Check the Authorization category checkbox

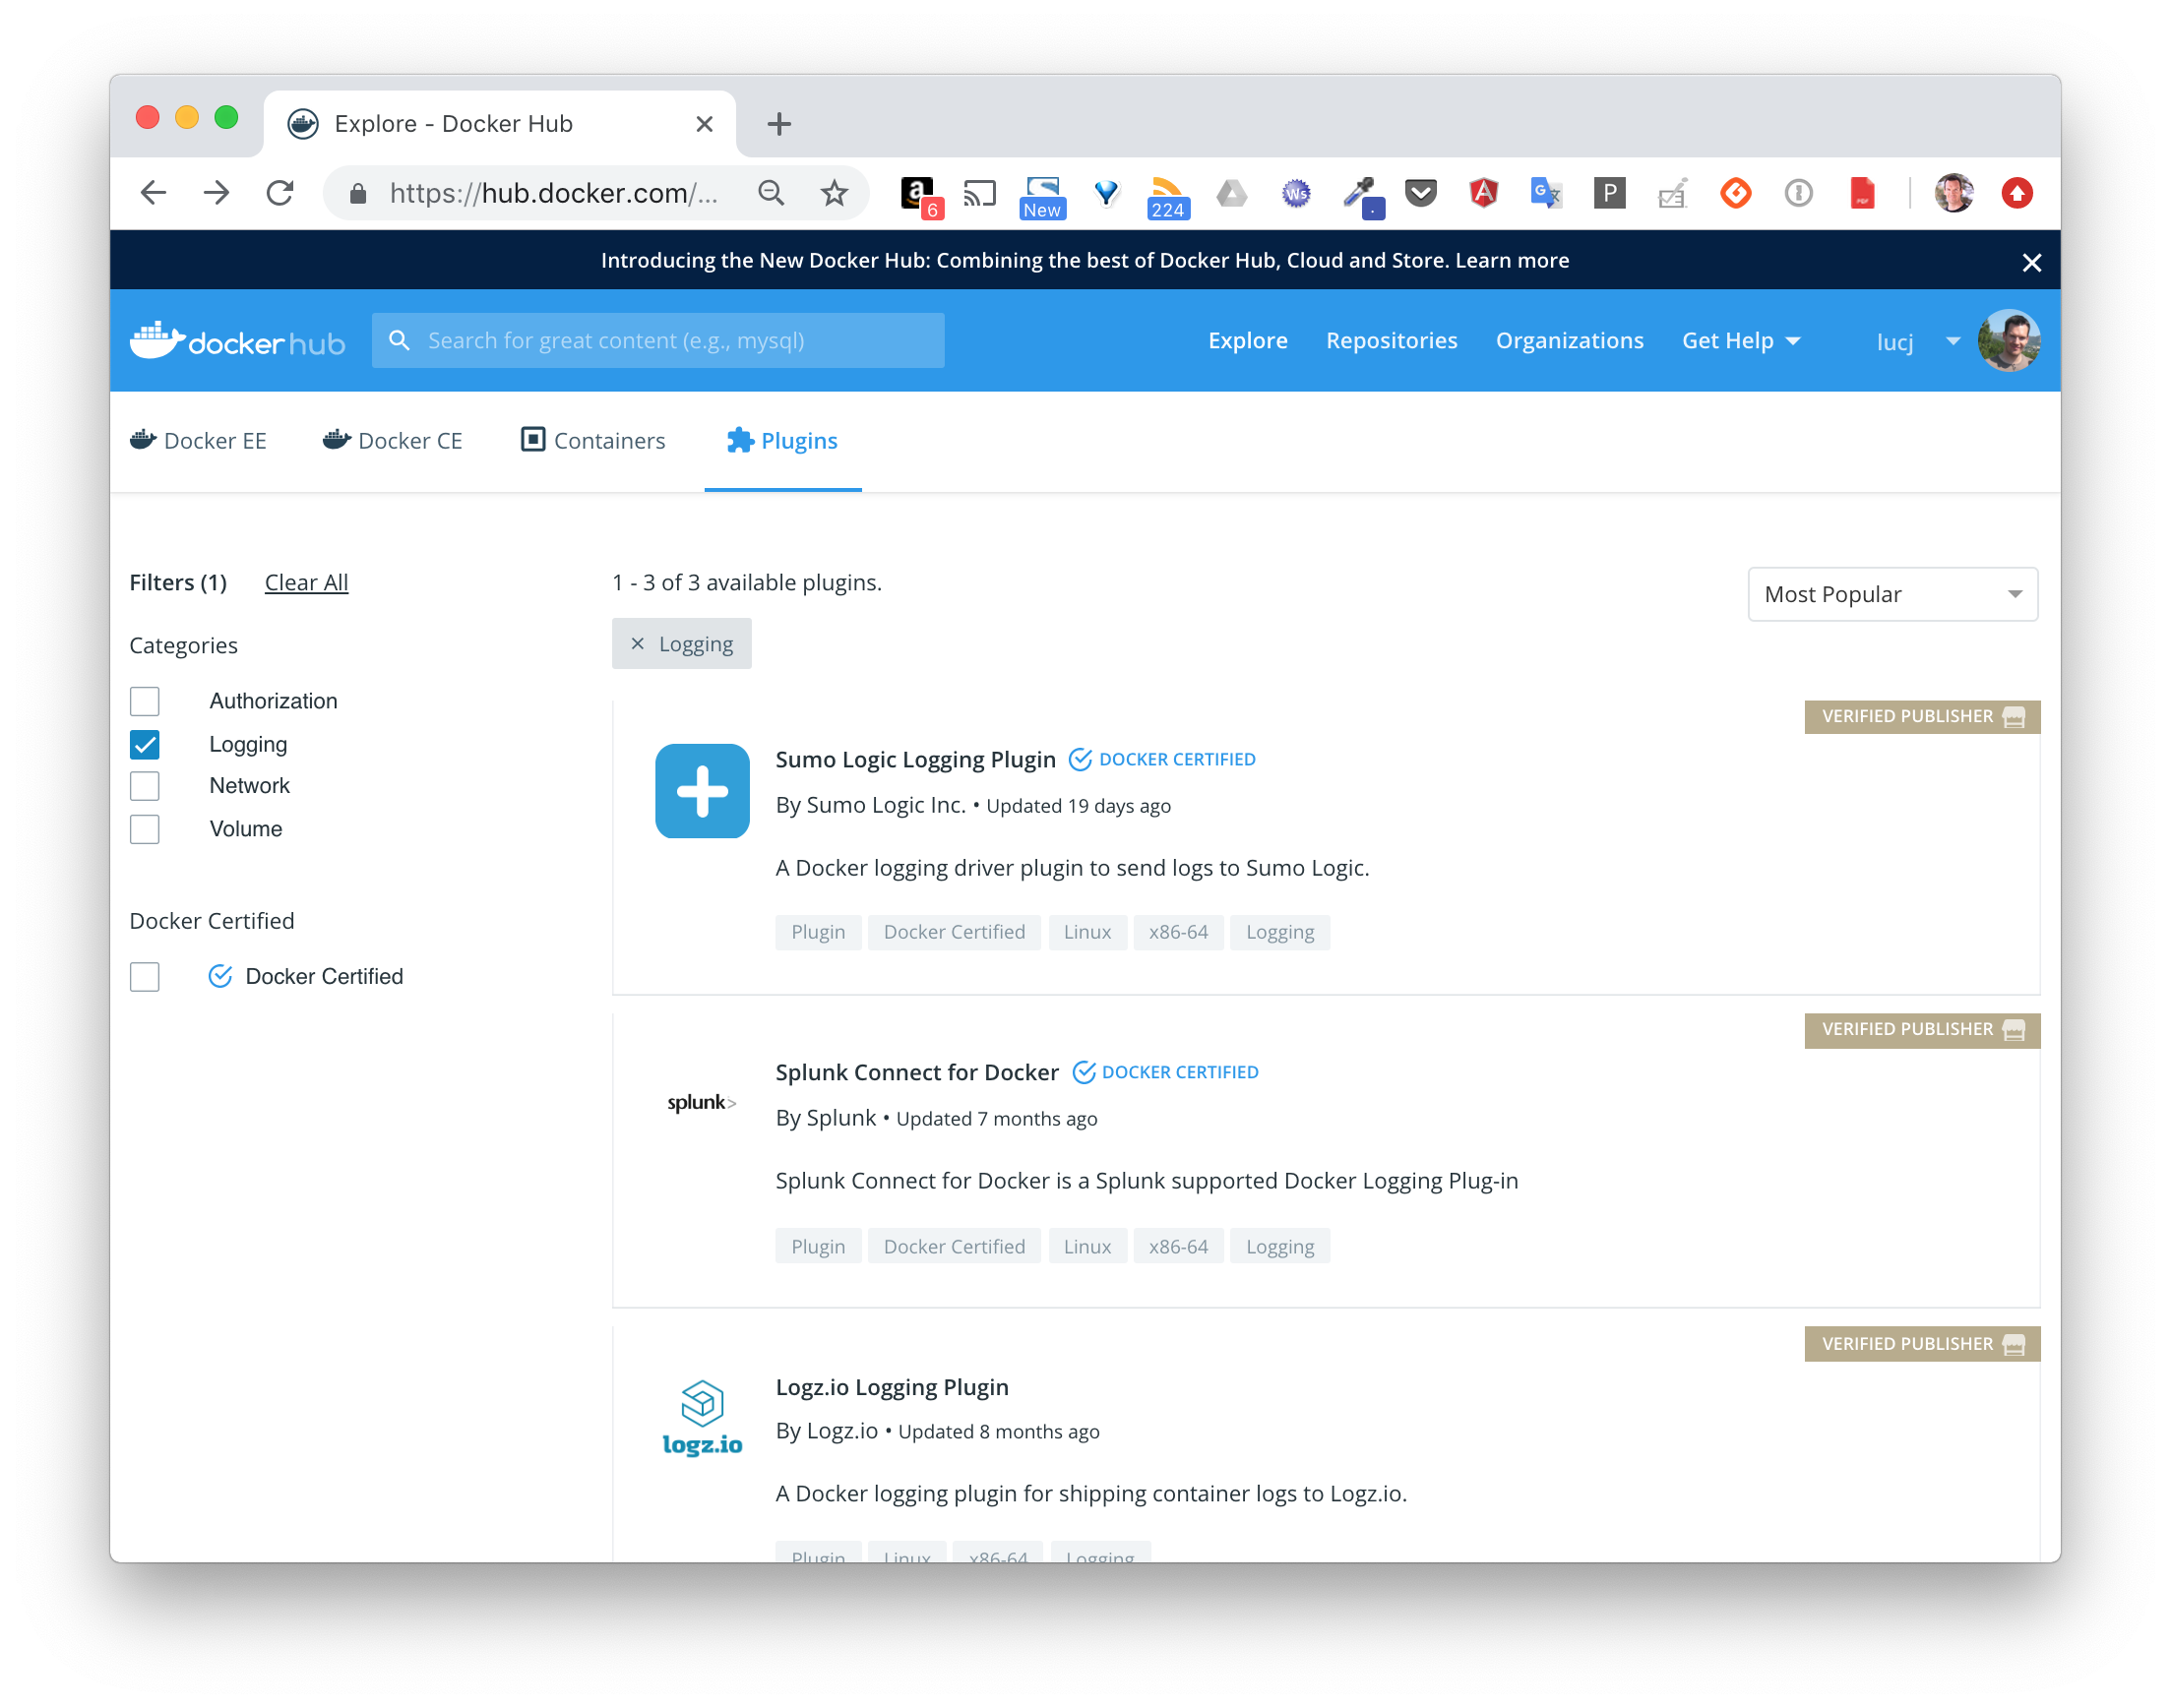coord(145,701)
